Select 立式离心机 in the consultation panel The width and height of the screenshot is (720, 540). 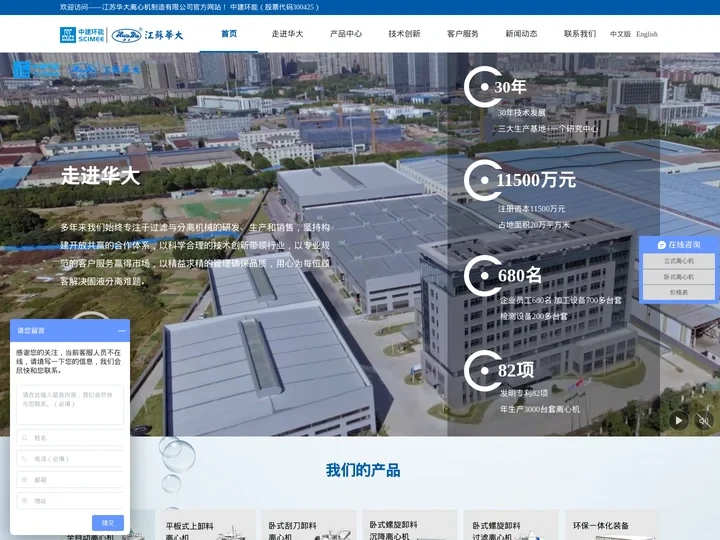pyautogui.click(x=679, y=261)
